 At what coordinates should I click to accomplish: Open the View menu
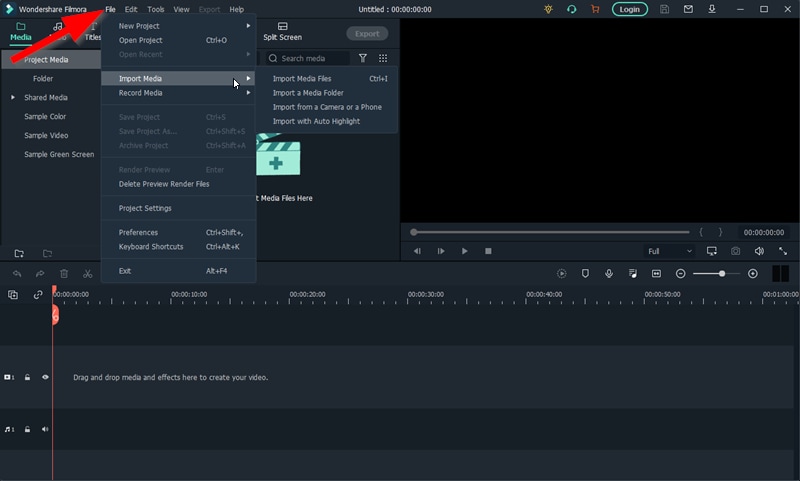point(181,9)
